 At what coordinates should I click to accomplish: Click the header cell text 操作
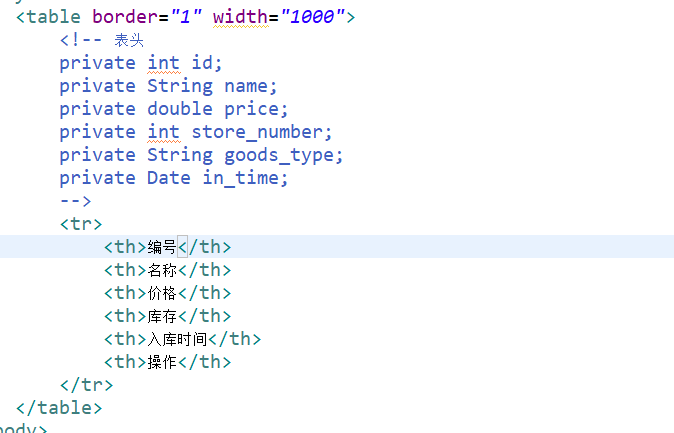click(x=162, y=362)
